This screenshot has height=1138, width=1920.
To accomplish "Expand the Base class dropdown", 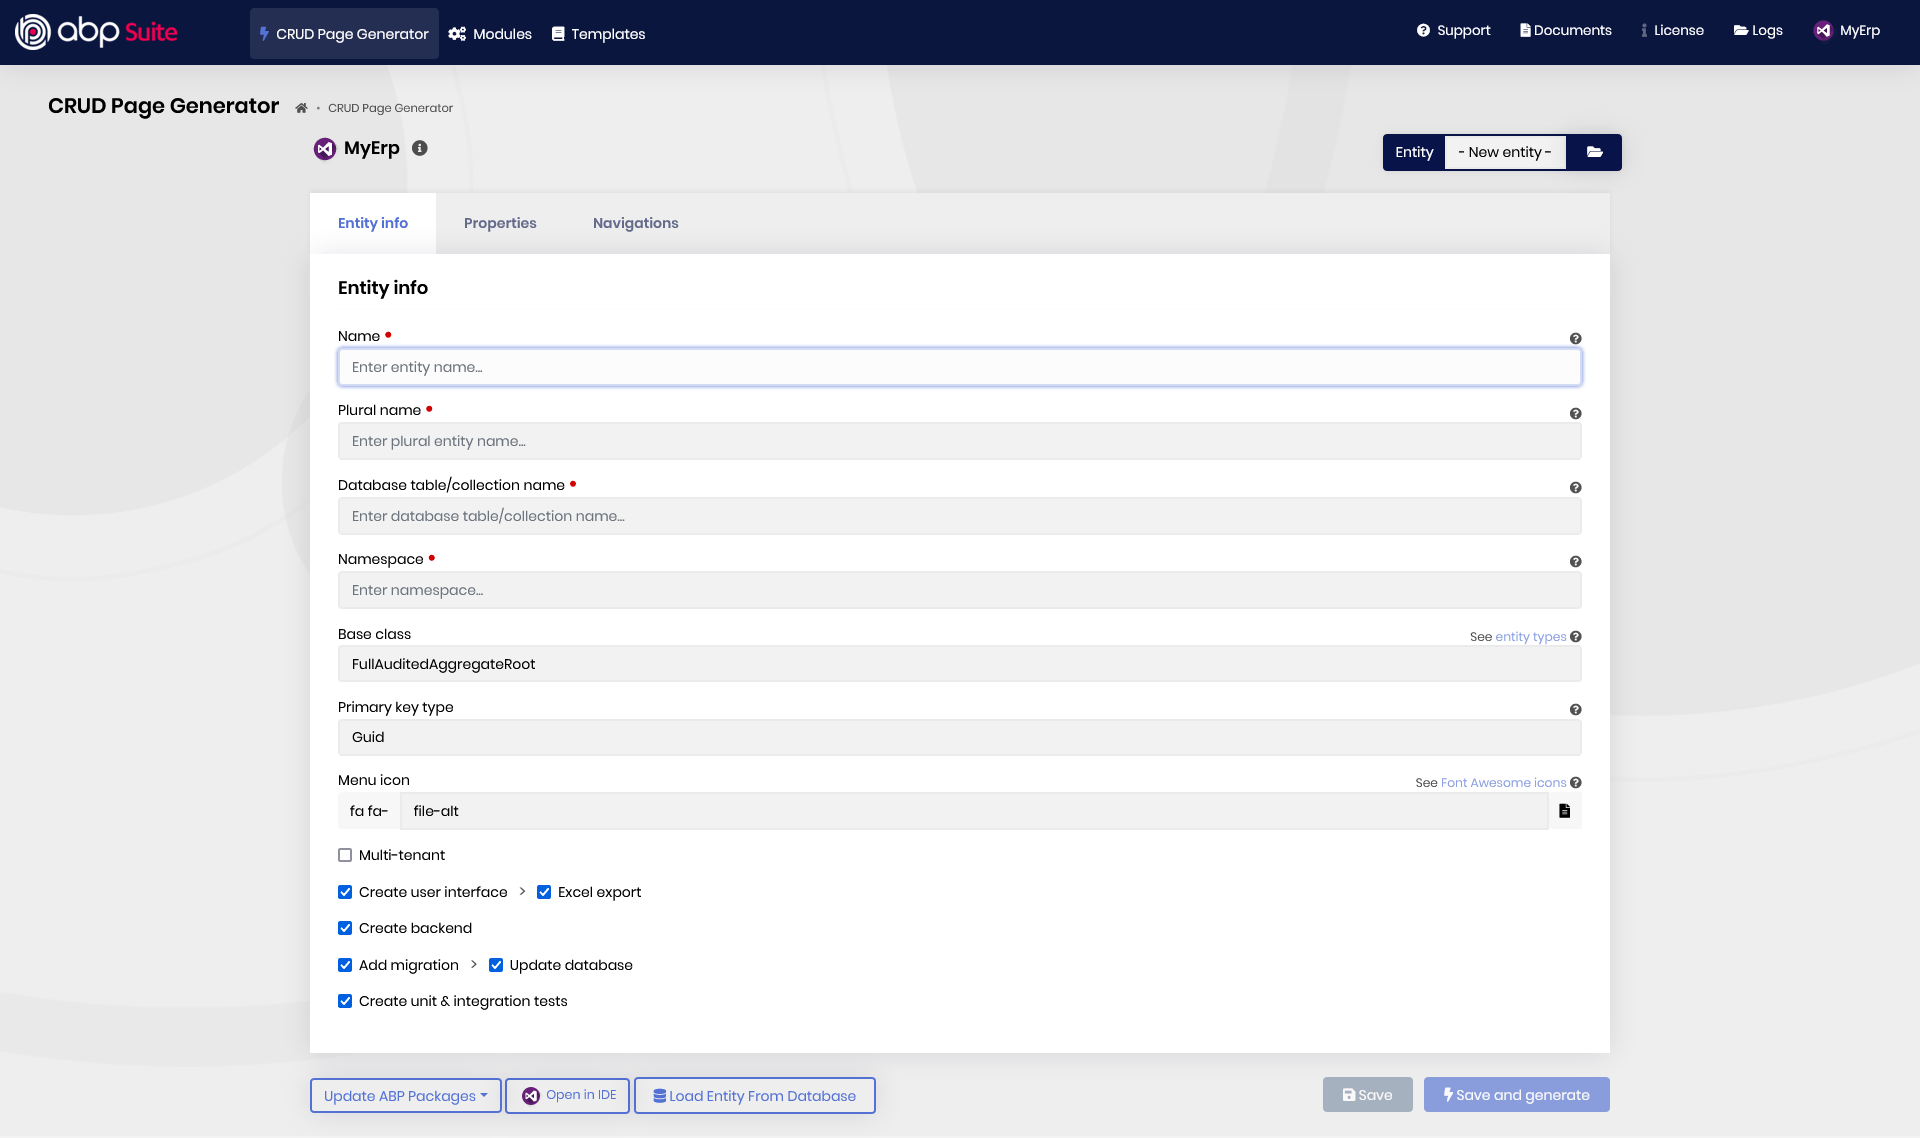I will [x=958, y=664].
